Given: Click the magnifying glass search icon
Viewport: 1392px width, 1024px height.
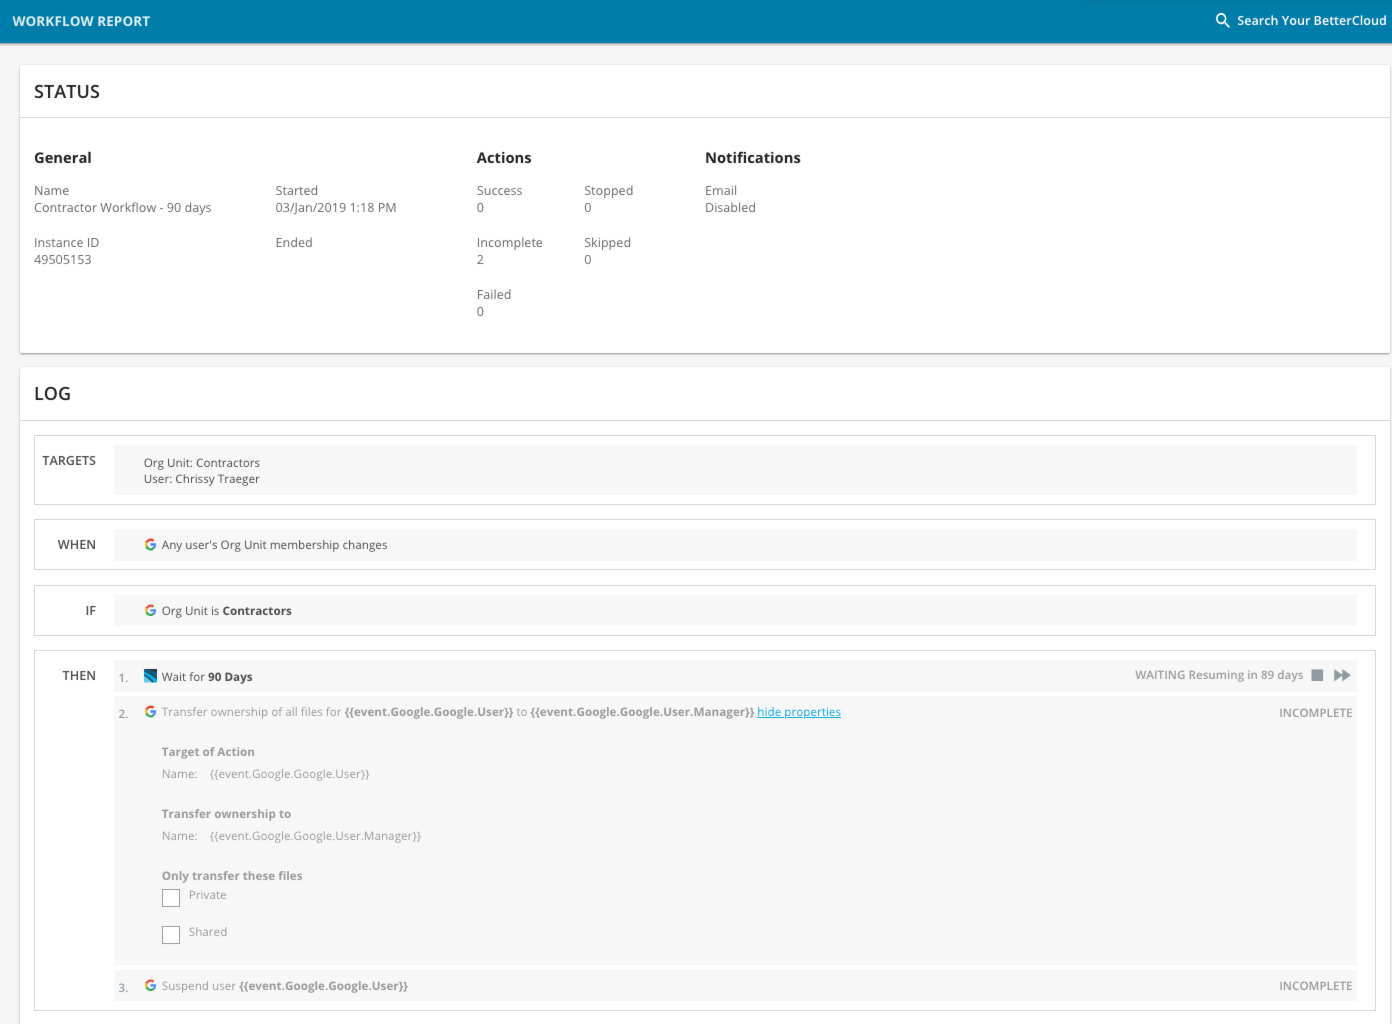Looking at the screenshot, I should pyautogui.click(x=1221, y=19).
